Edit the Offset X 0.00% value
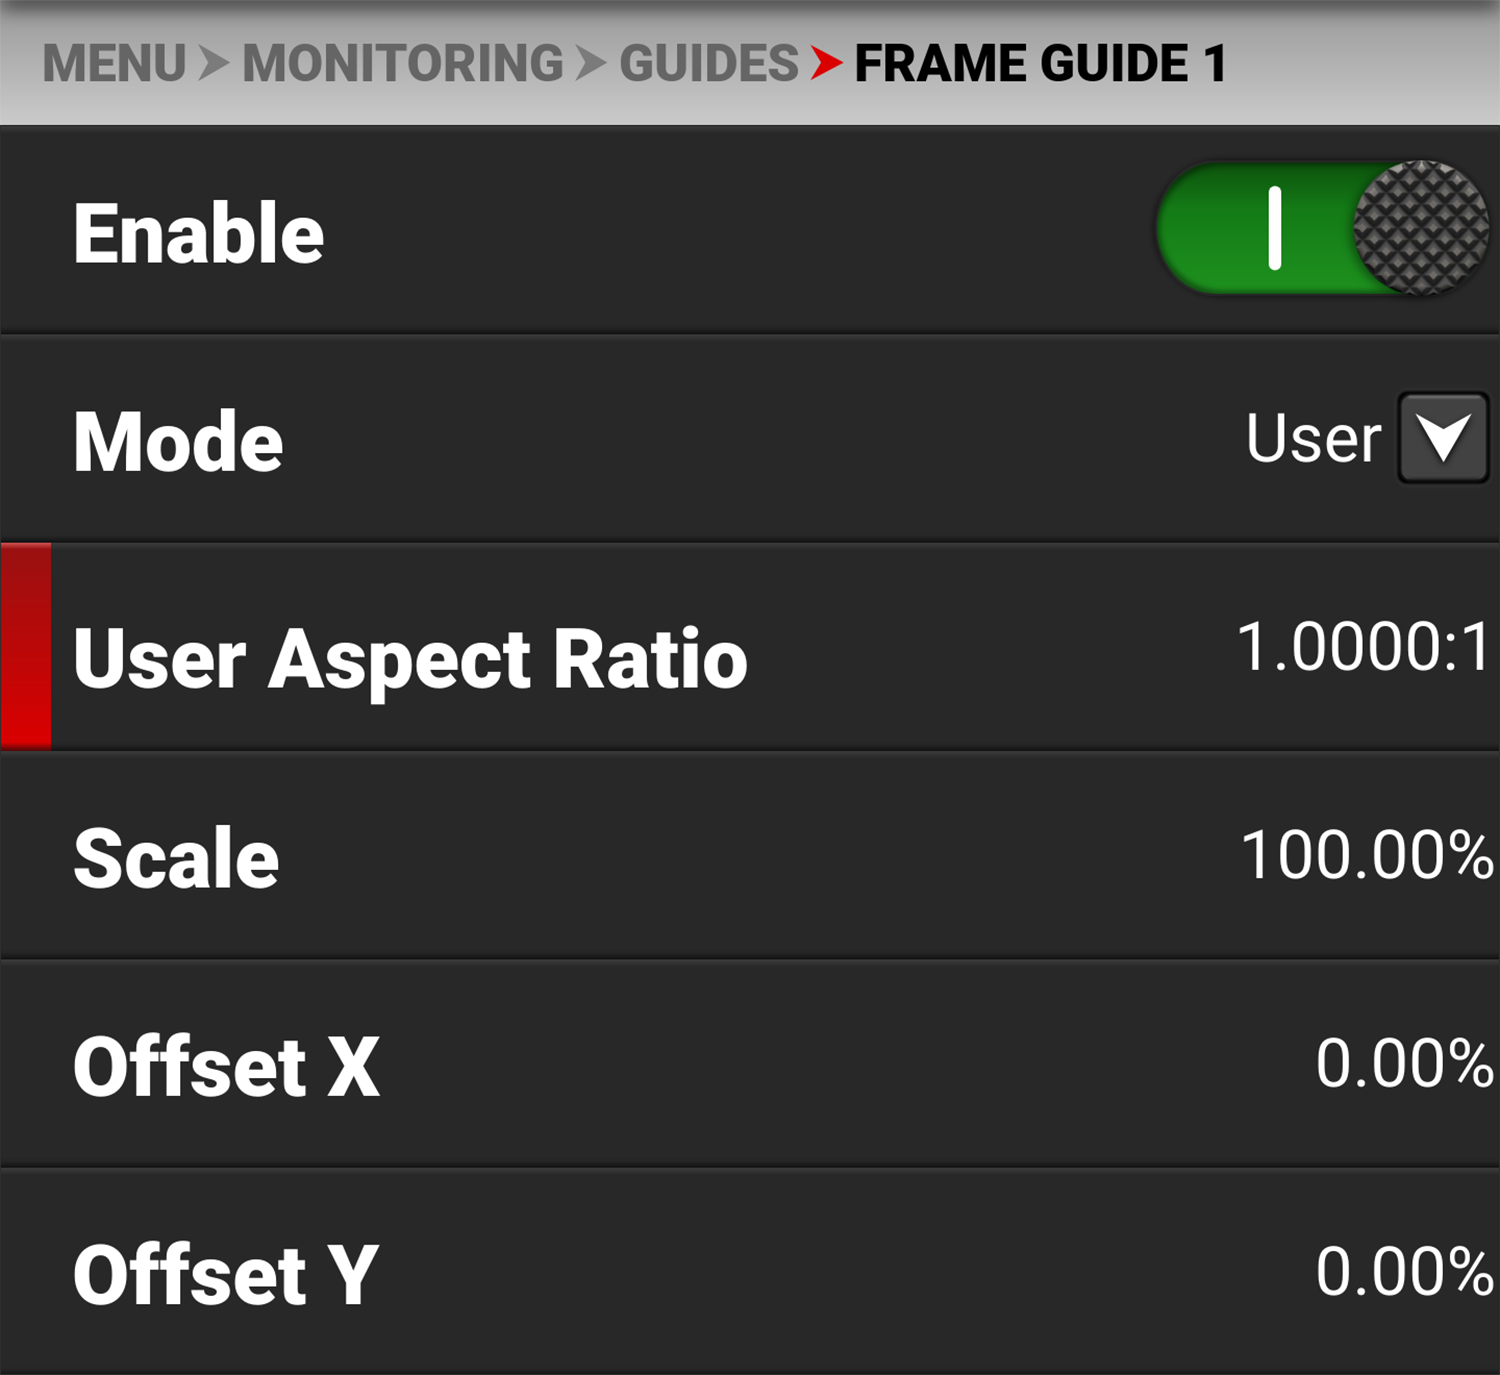Image resolution: width=1500 pixels, height=1375 pixels. (x=1404, y=1063)
